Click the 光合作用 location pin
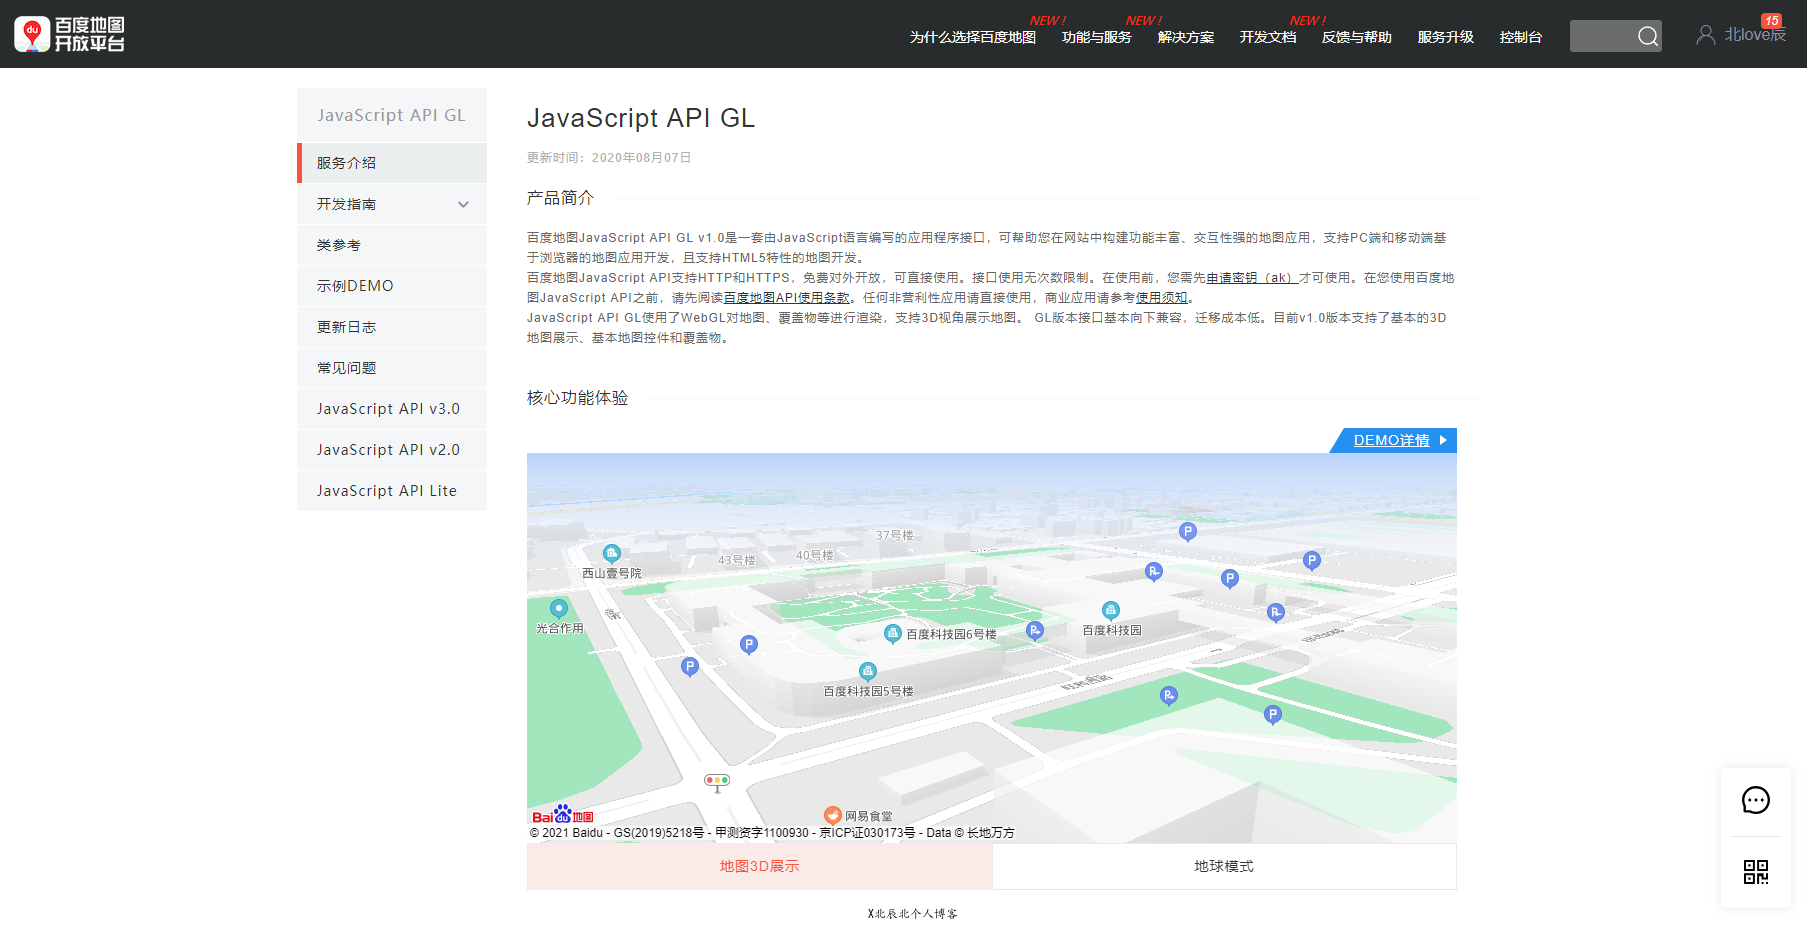Image resolution: width=1807 pixels, height=930 pixels. (x=558, y=608)
